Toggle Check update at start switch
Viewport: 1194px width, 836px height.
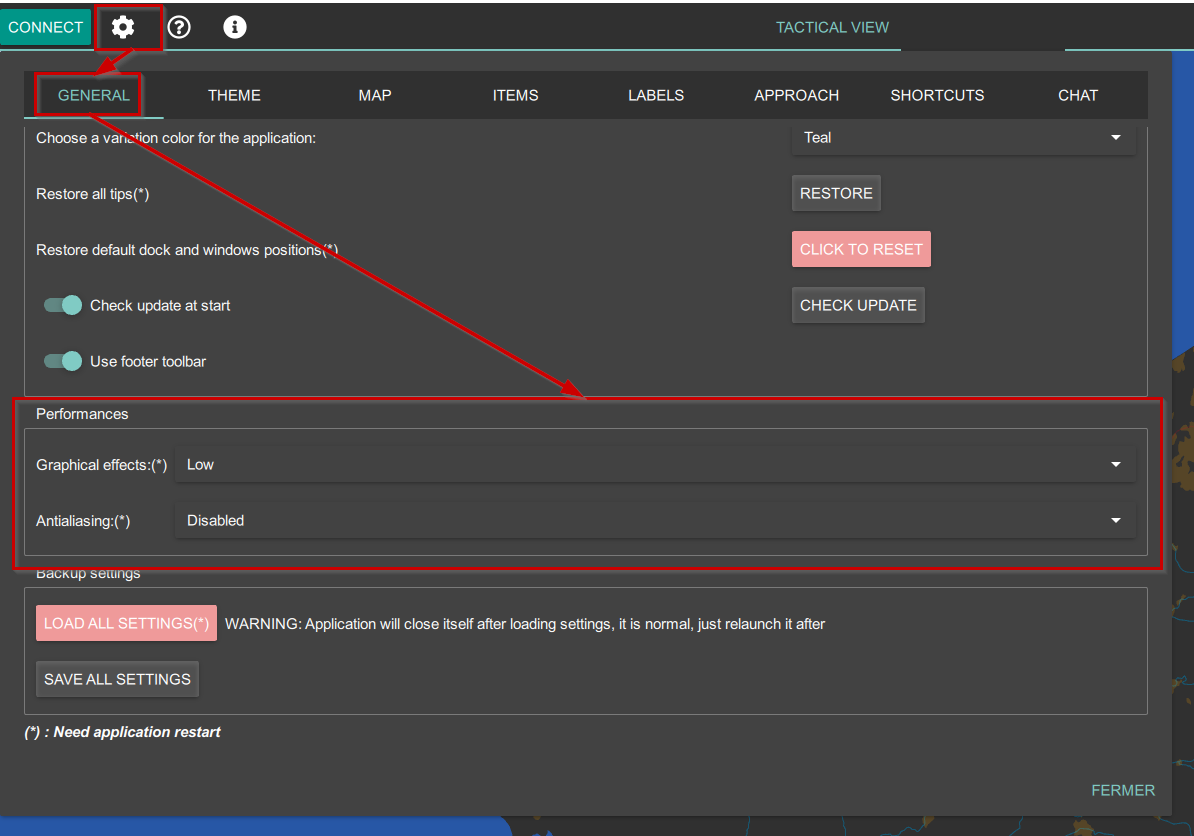click(63, 305)
